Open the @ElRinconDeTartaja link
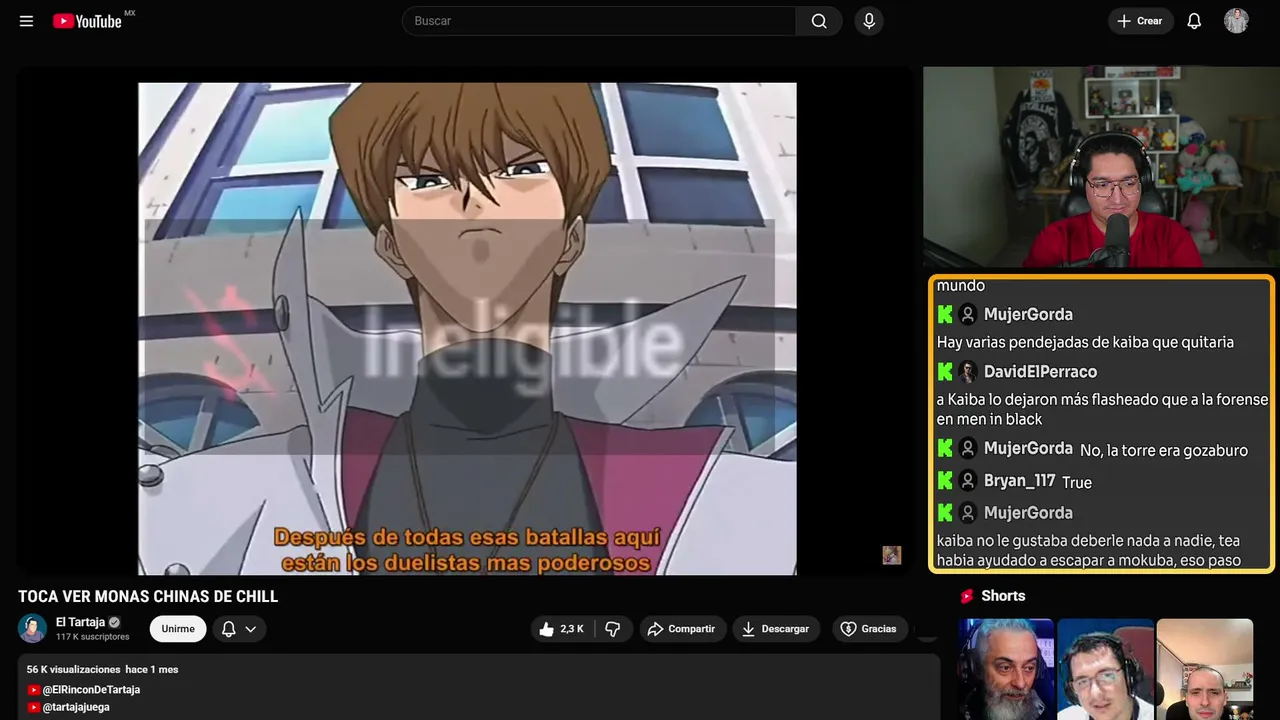This screenshot has height=720, width=1280. [91, 690]
